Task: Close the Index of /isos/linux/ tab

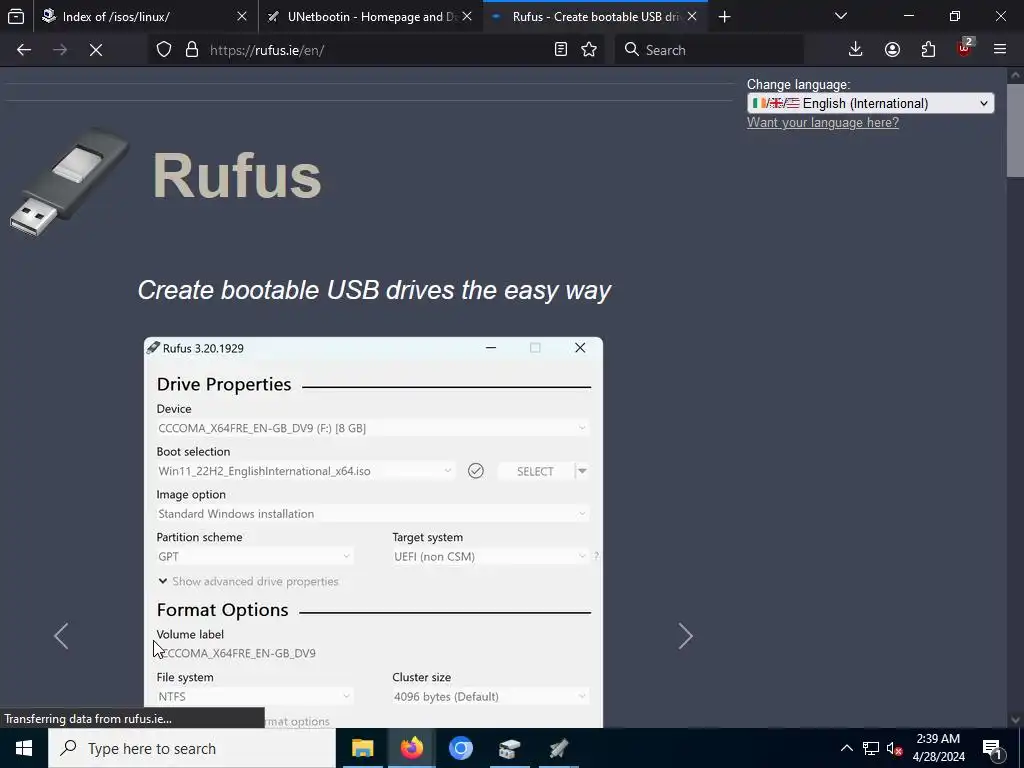Action: [242, 16]
